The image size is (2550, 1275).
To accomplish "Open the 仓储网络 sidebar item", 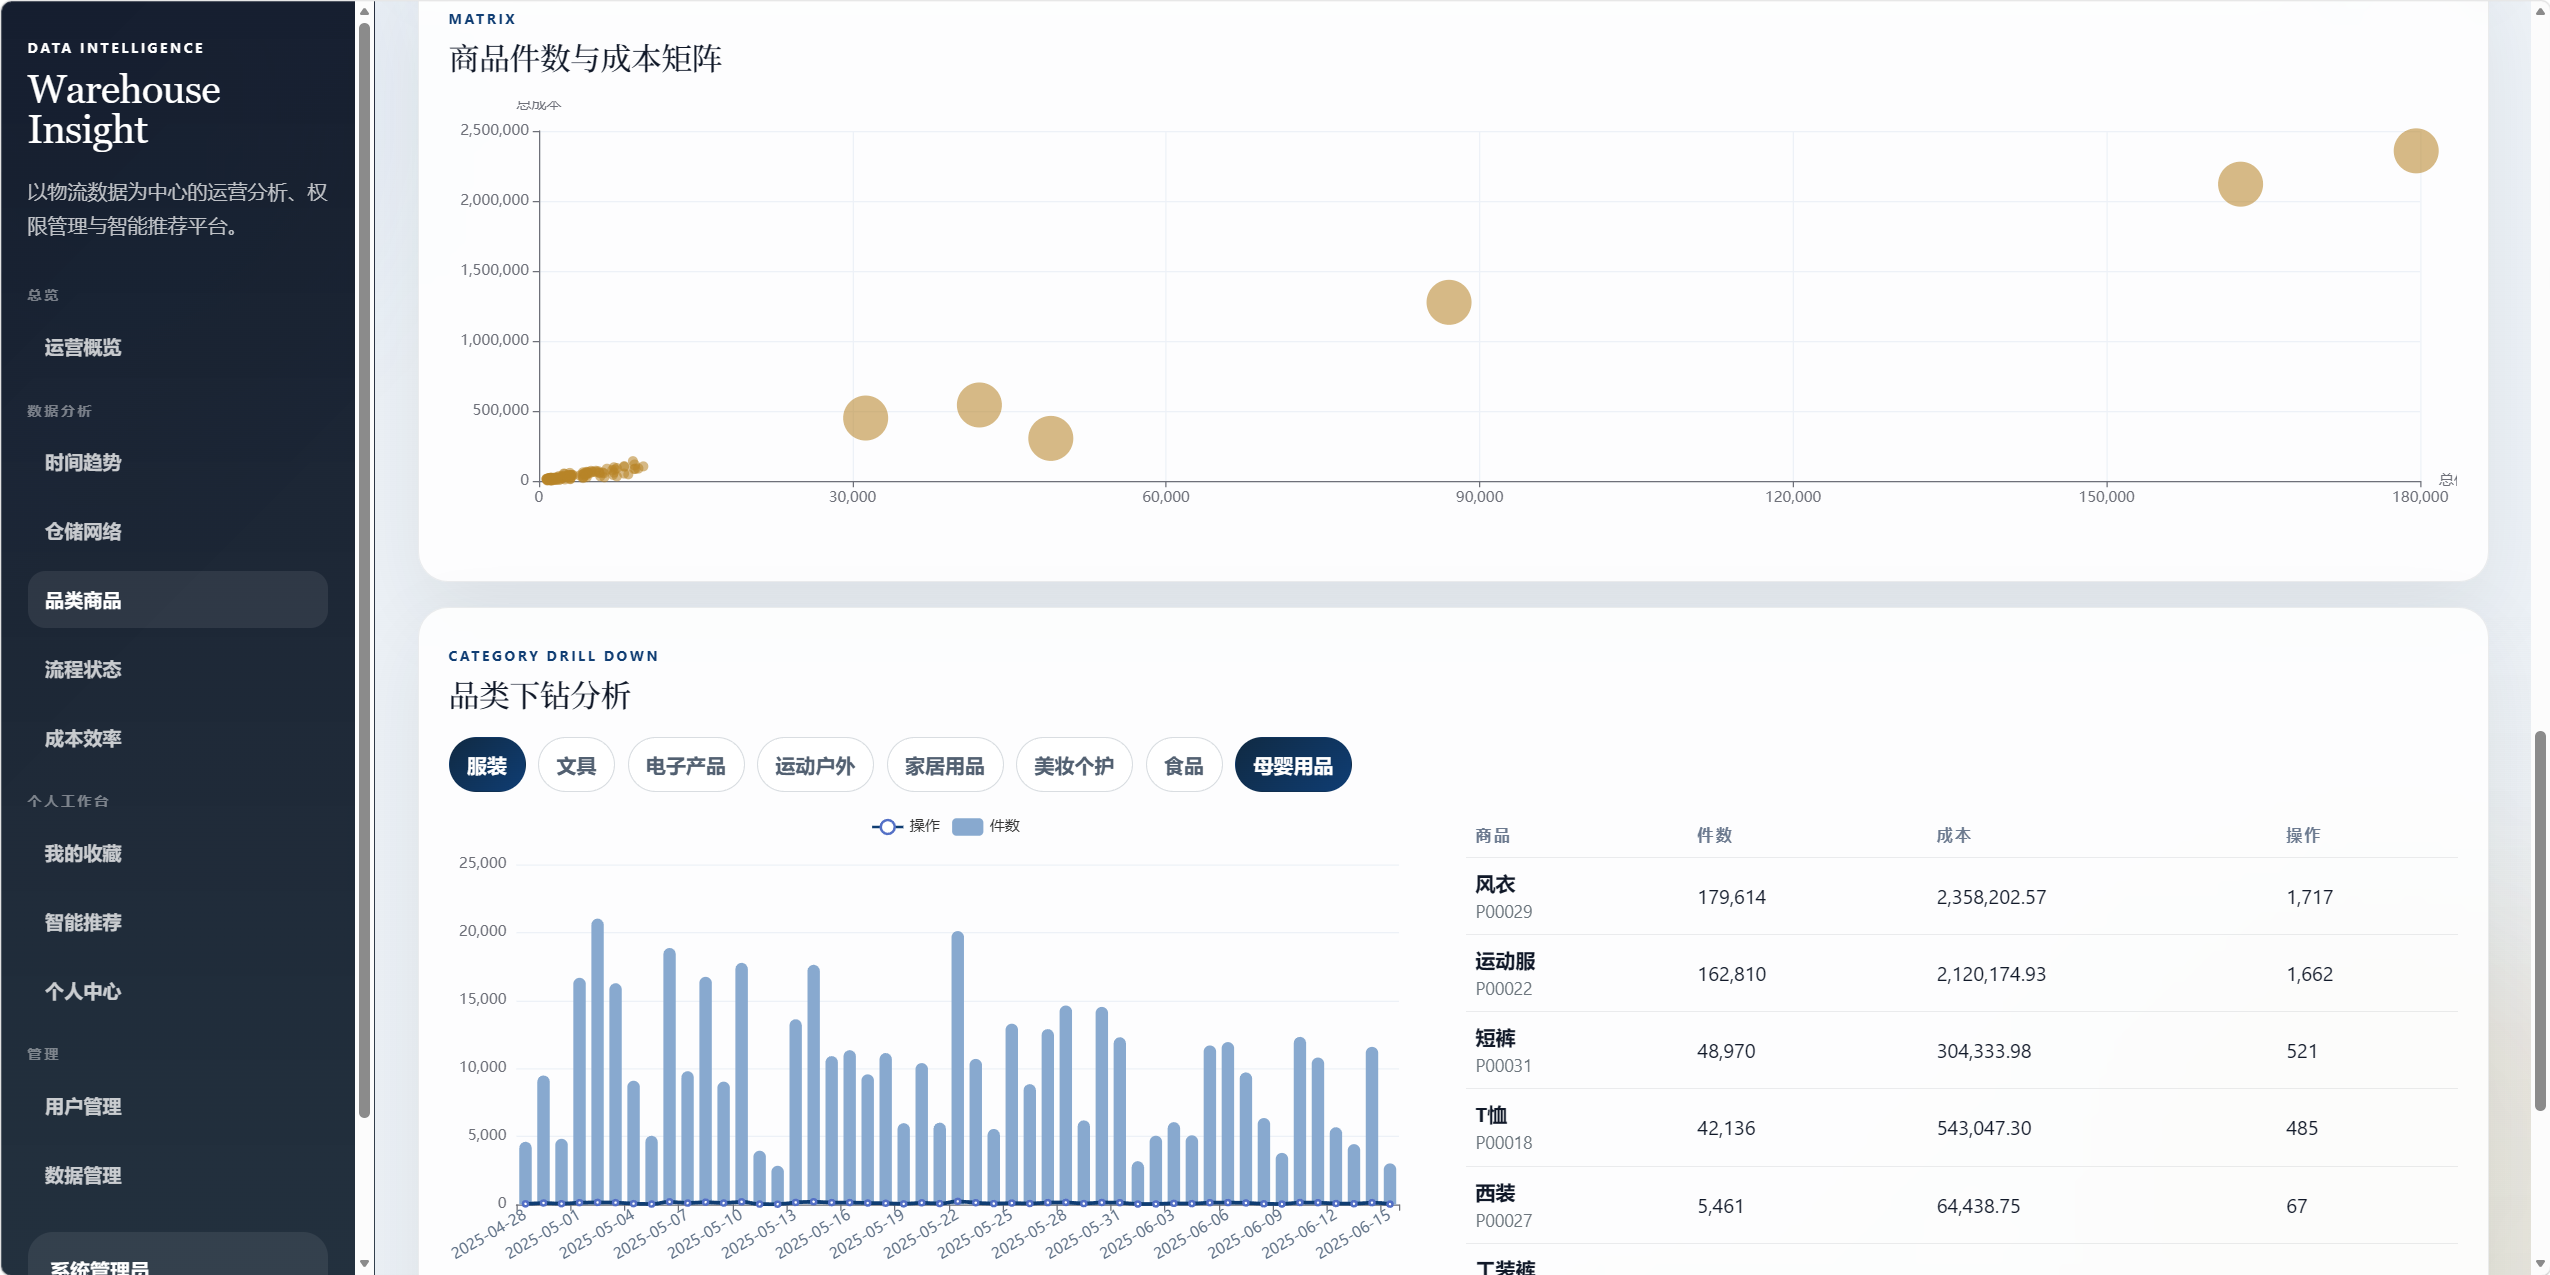I will pos(83,532).
